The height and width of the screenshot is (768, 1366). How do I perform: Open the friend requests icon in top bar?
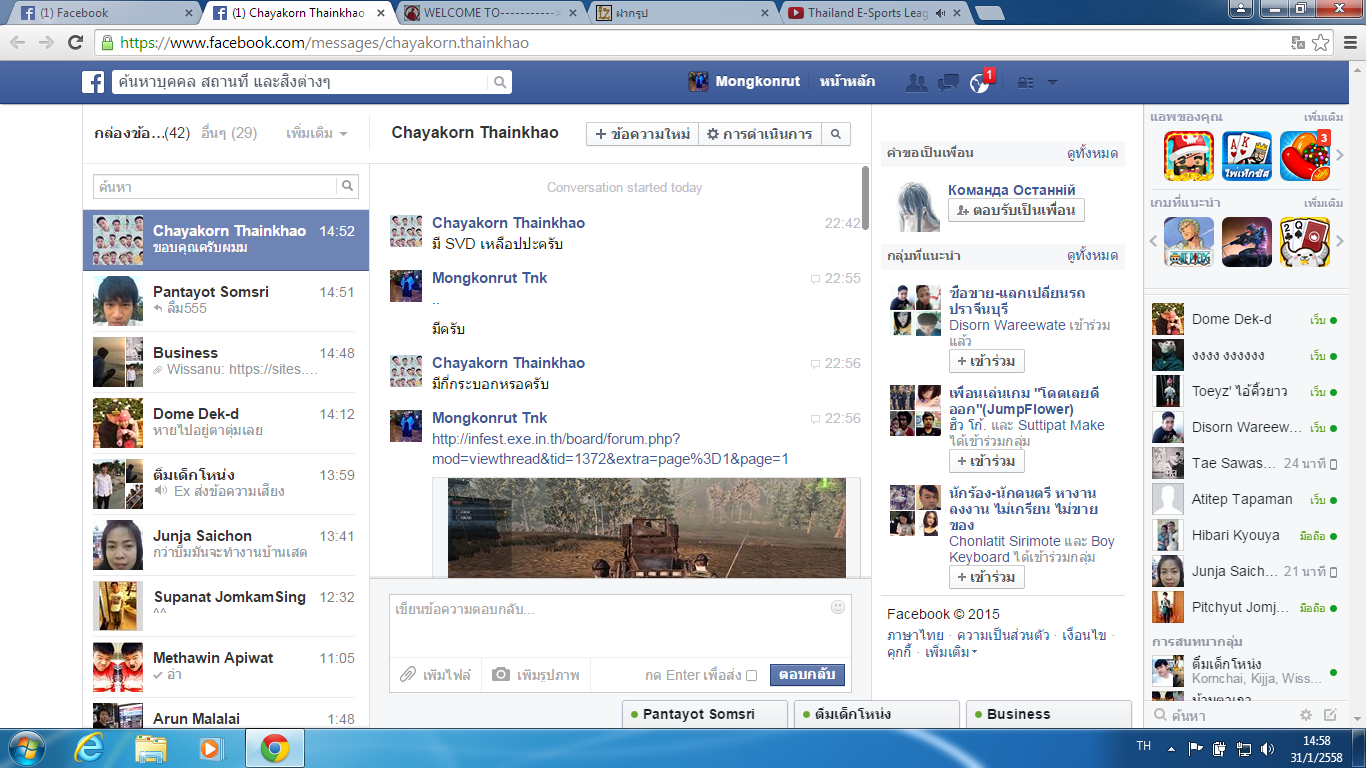(916, 82)
